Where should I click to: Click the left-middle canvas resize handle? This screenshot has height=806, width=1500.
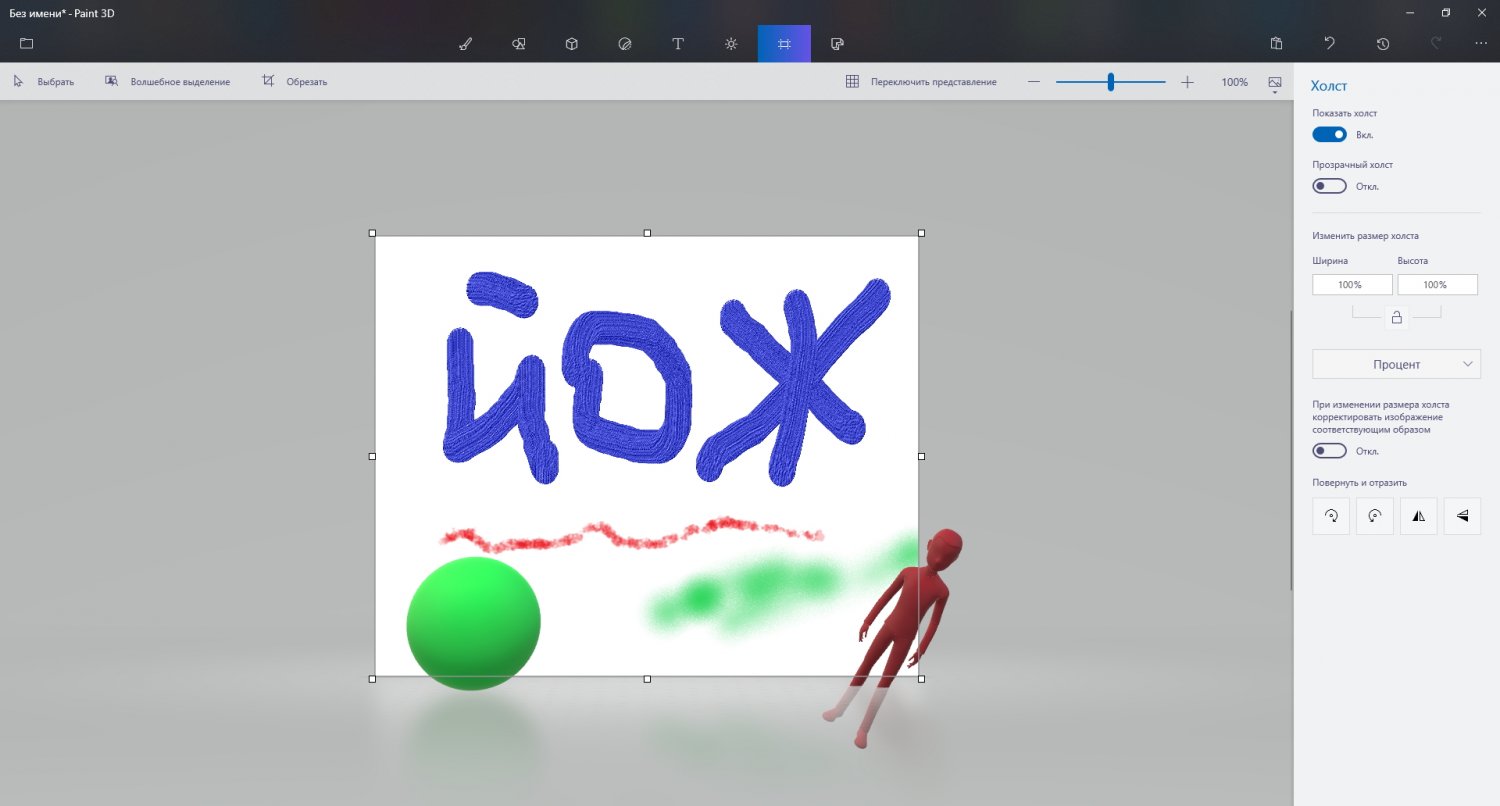(372, 456)
